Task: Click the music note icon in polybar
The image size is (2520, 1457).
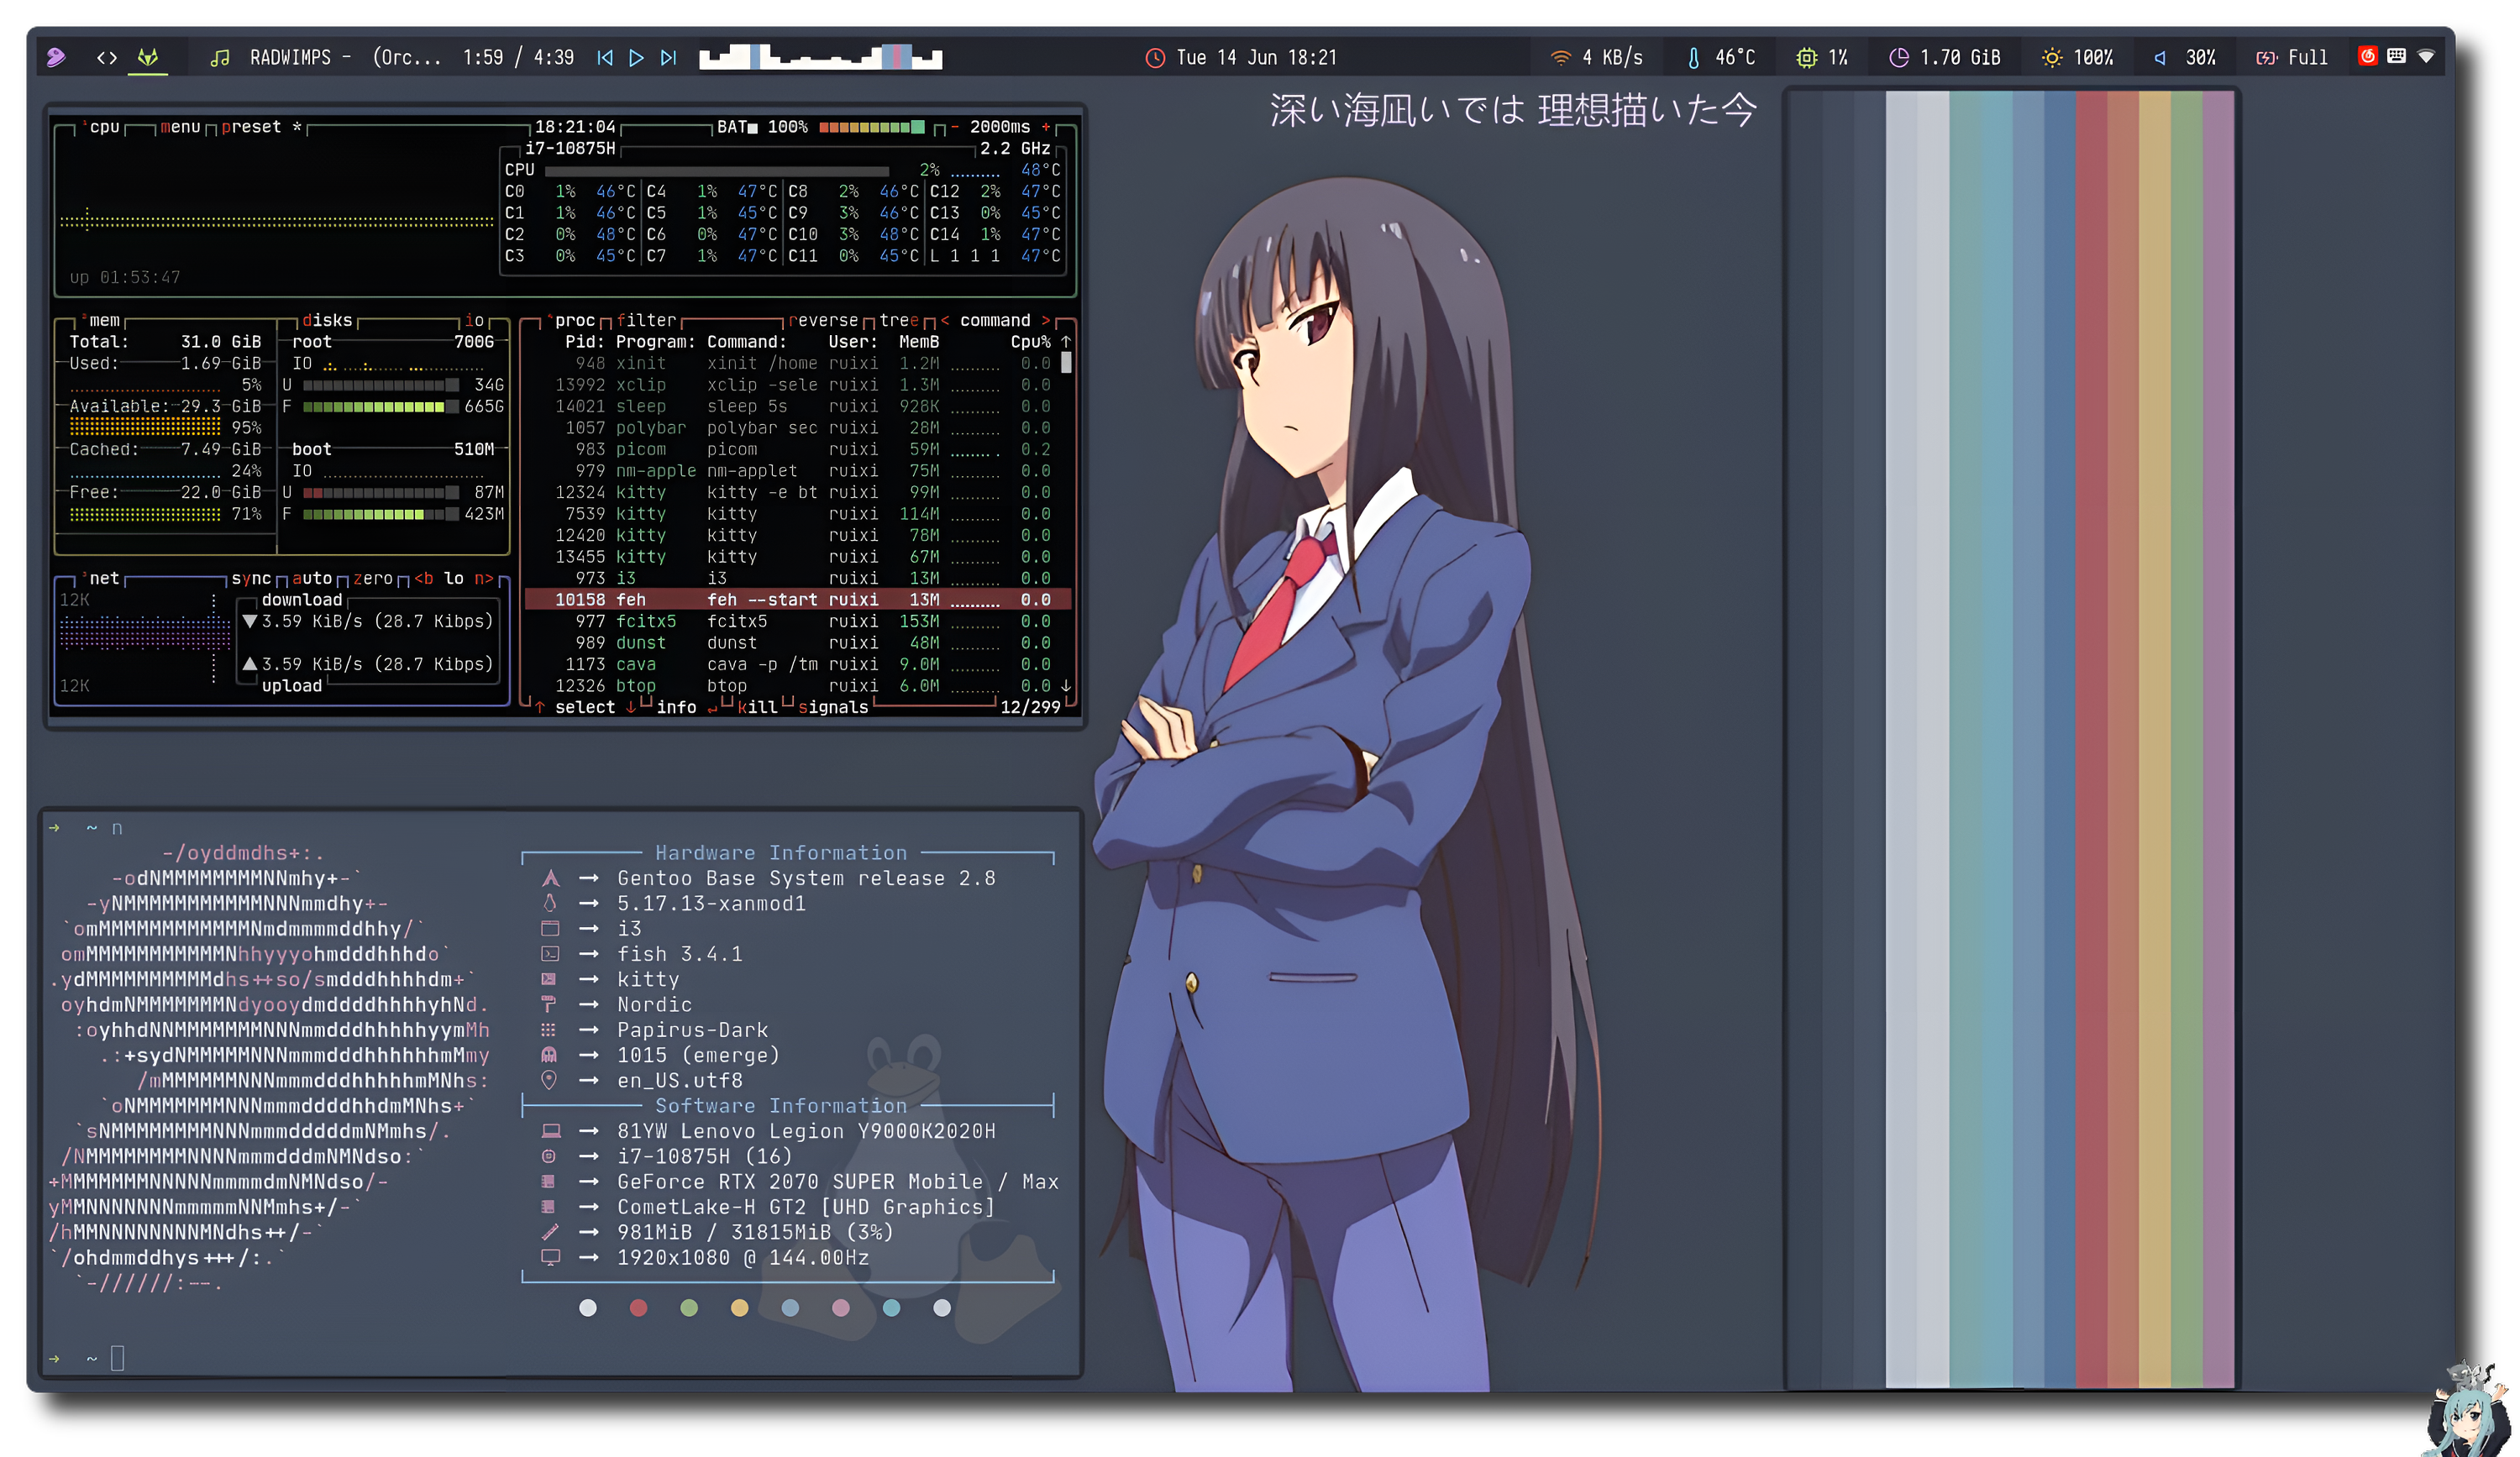Action: [220, 58]
